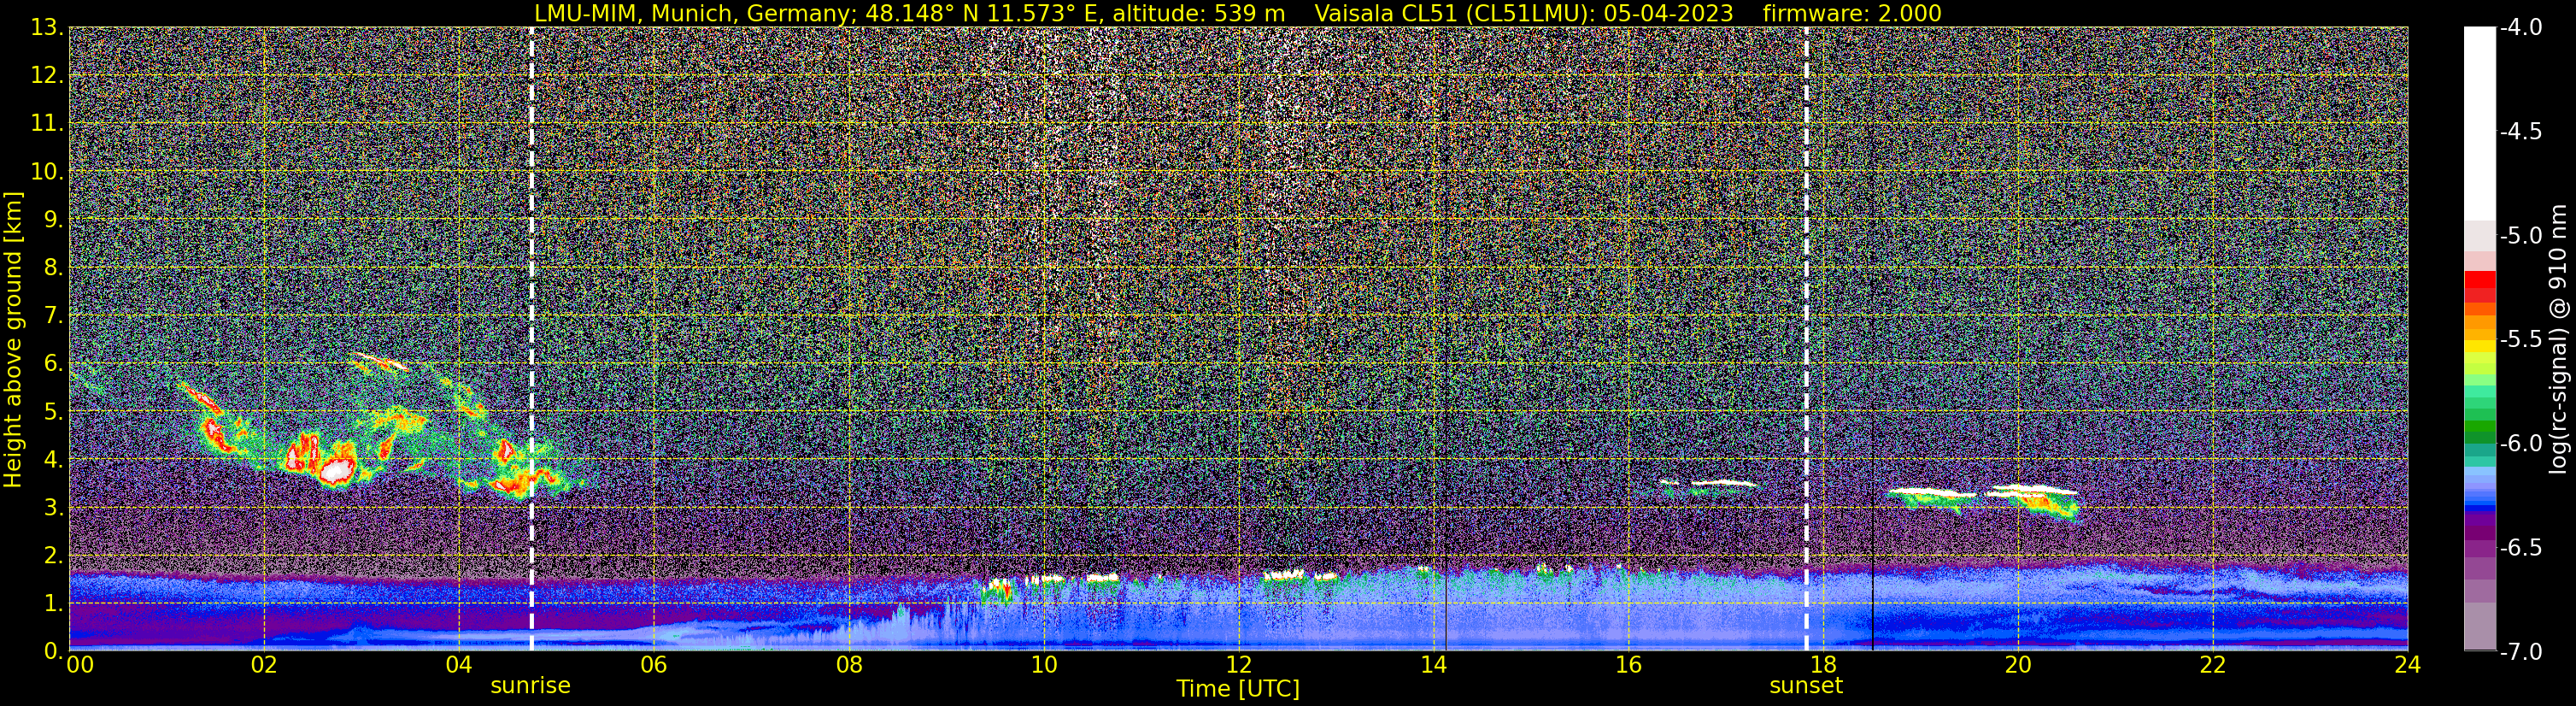Click the time axis tick '00'
This screenshot has height=706, width=2576.
point(80,666)
